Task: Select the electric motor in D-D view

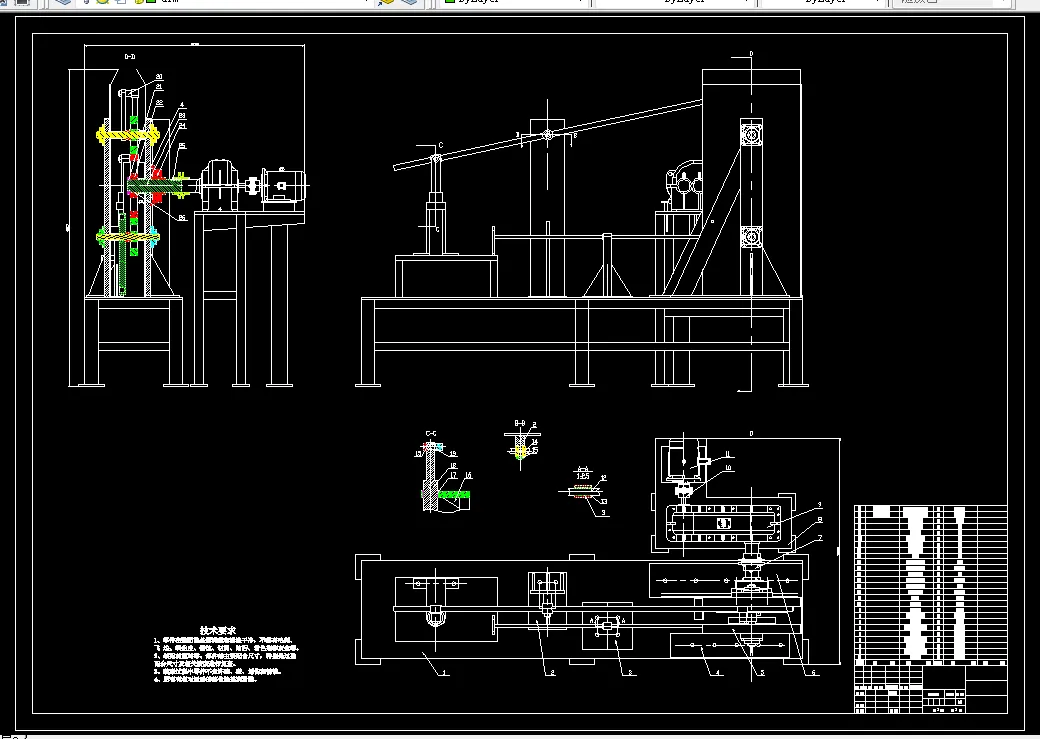Action: [x=284, y=186]
